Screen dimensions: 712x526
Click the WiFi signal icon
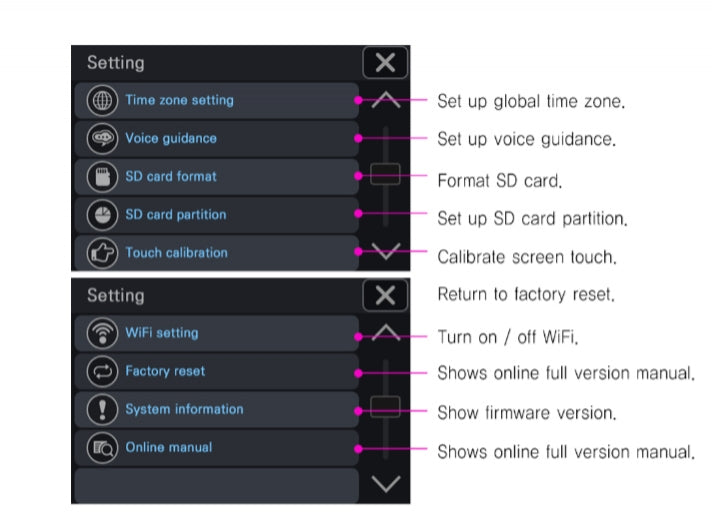click(101, 333)
